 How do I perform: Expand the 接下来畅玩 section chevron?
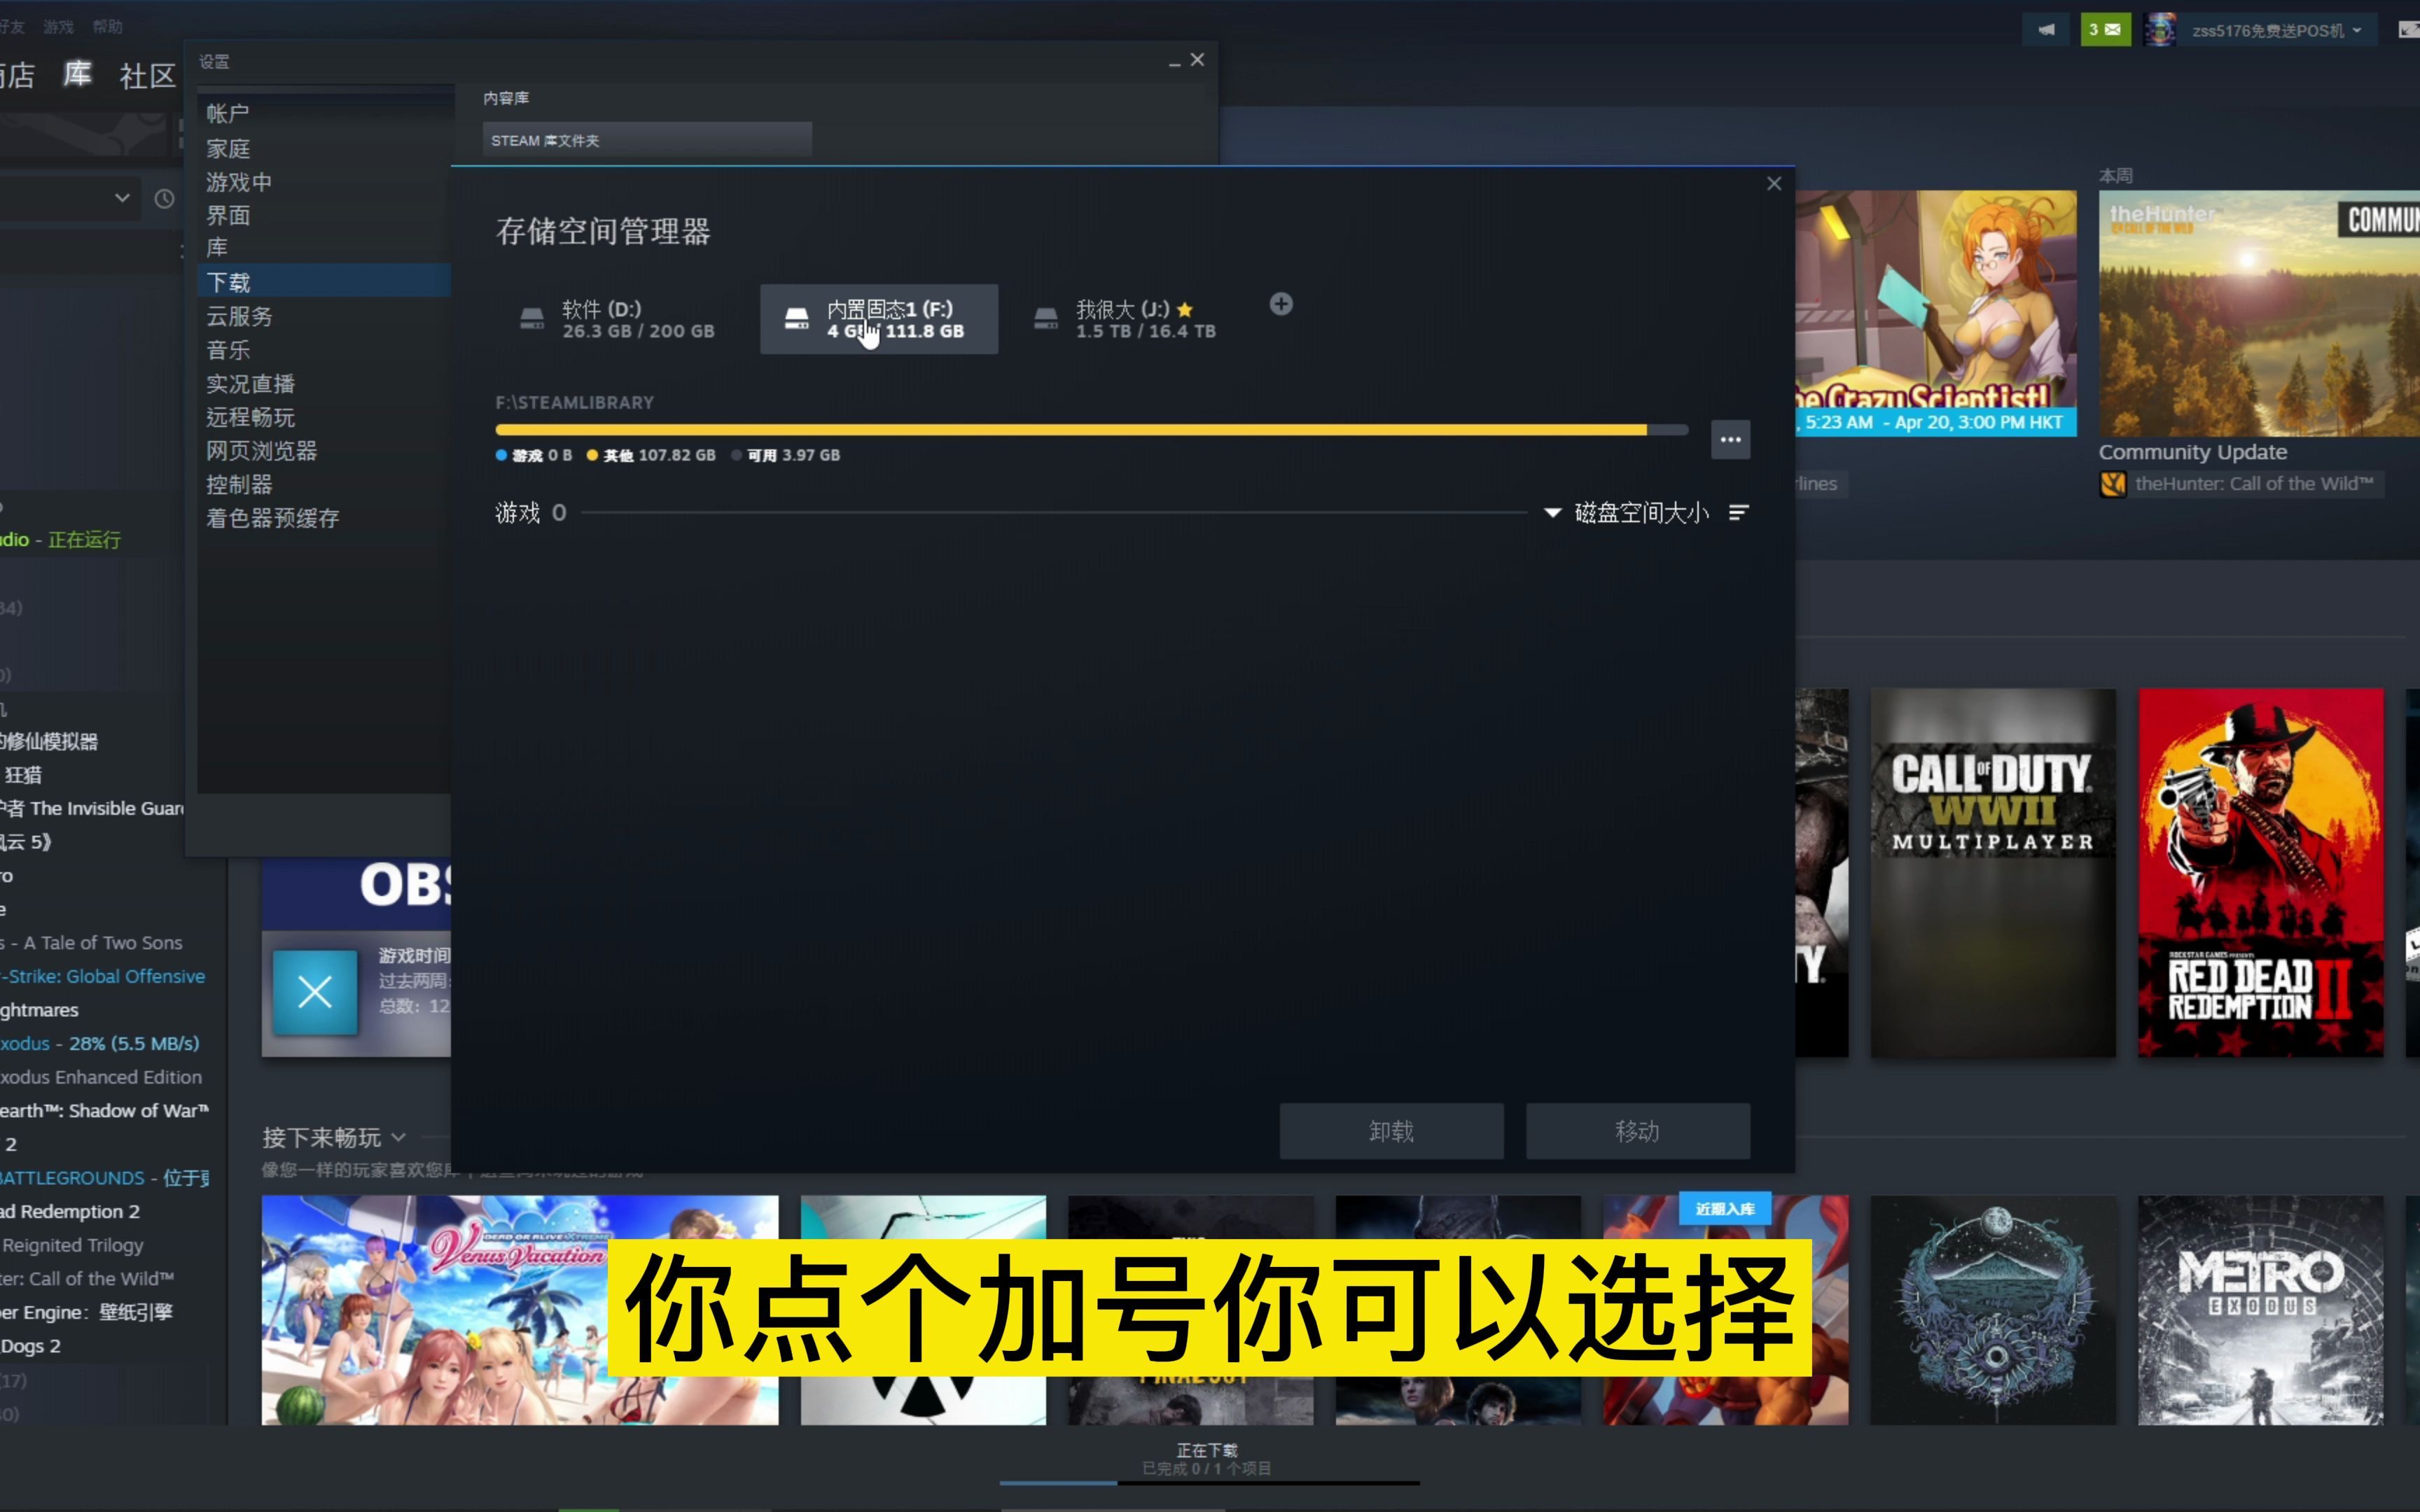[x=399, y=1137]
